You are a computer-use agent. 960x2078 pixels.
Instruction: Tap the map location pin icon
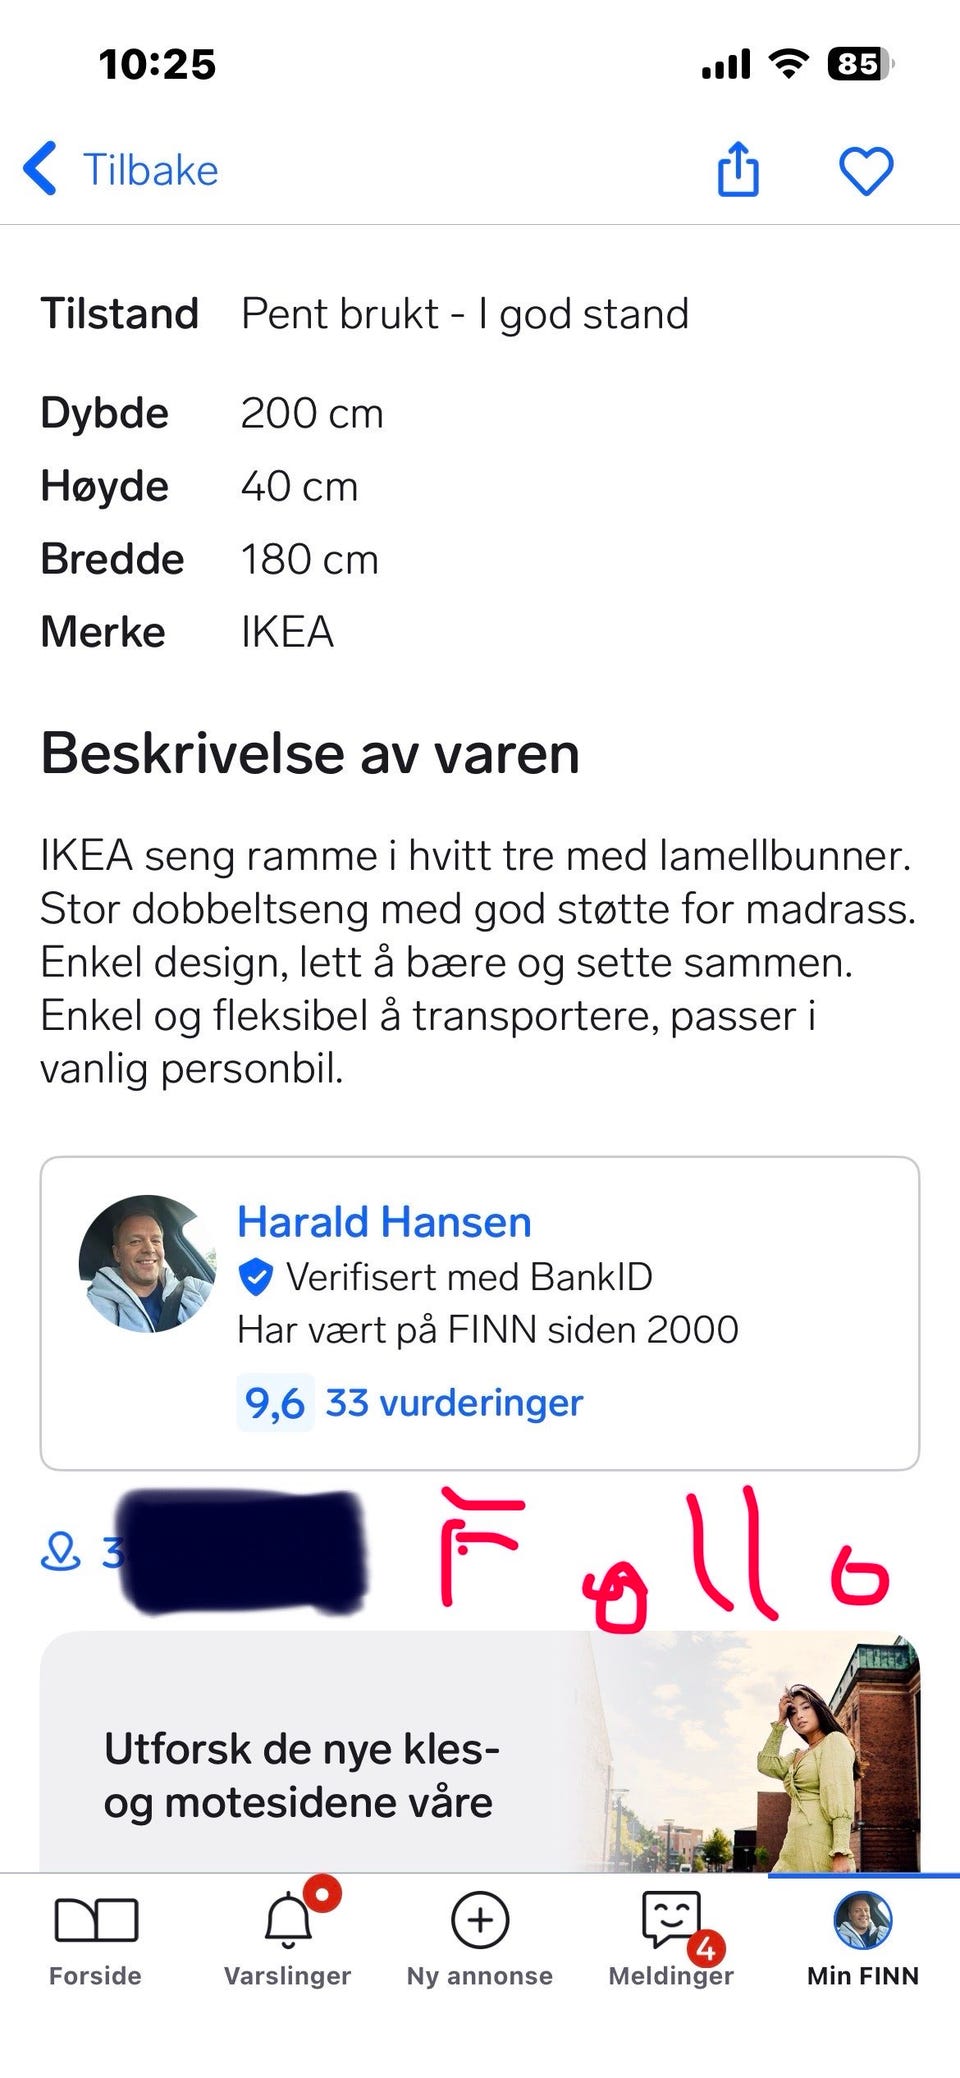click(60, 1552)
